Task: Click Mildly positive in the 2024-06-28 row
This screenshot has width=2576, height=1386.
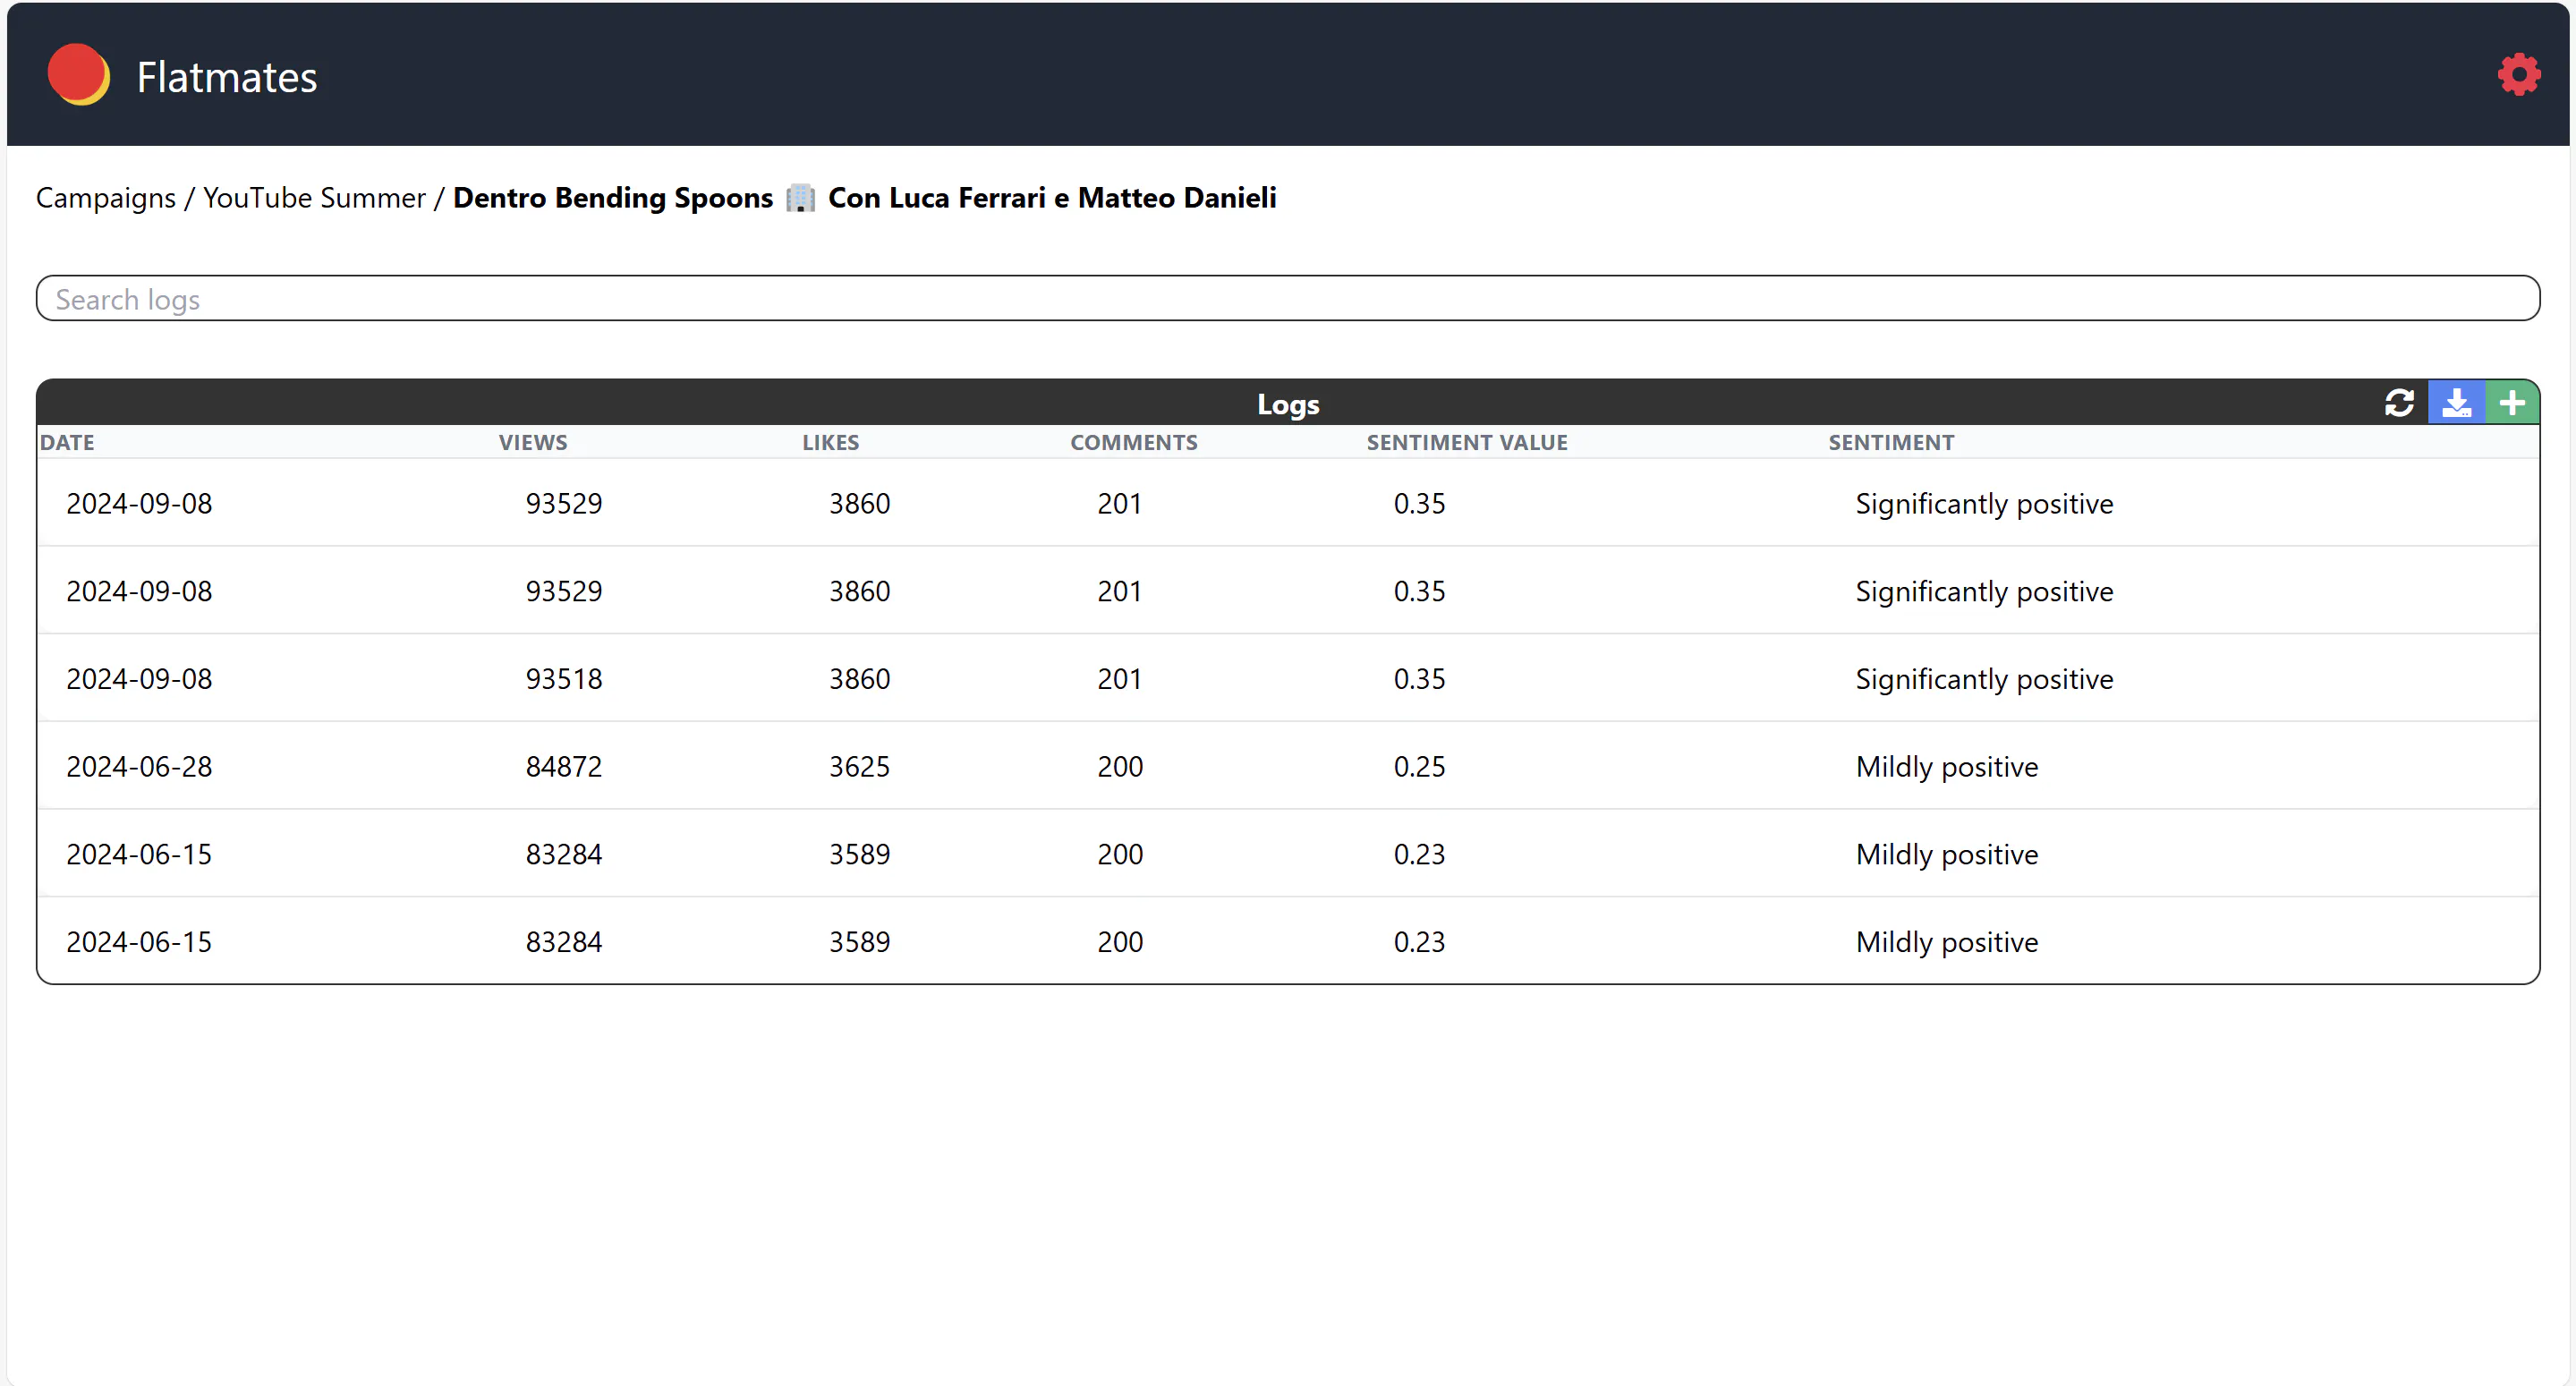Action: point(1946,767)
